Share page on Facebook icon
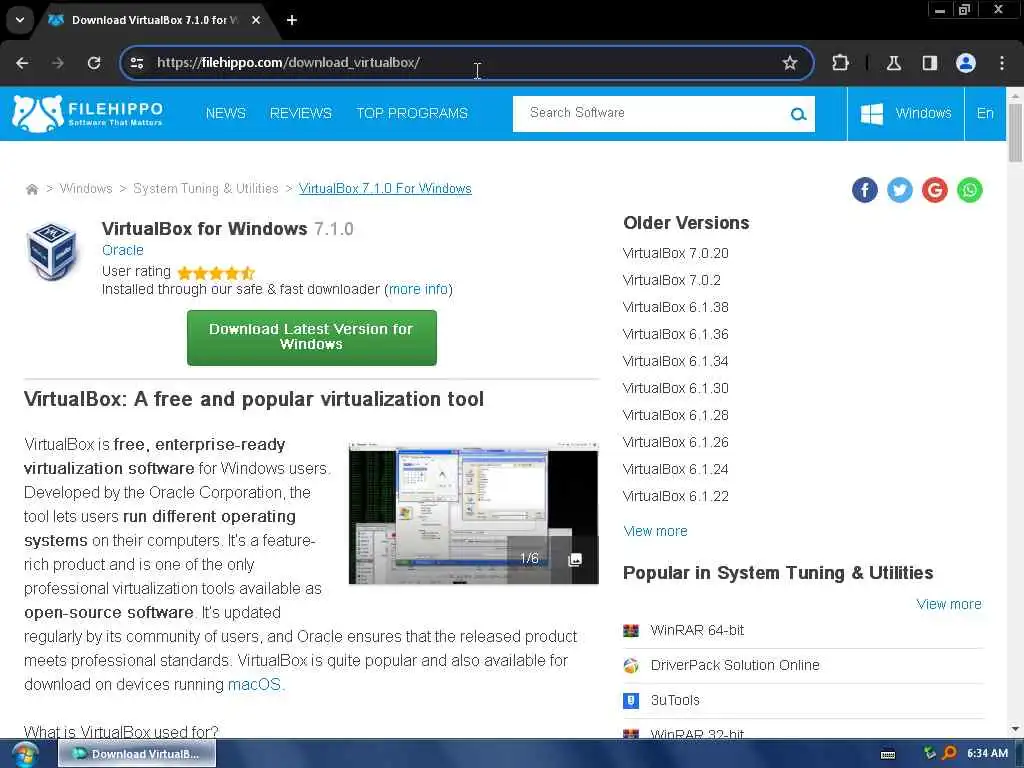 (865, 190)
